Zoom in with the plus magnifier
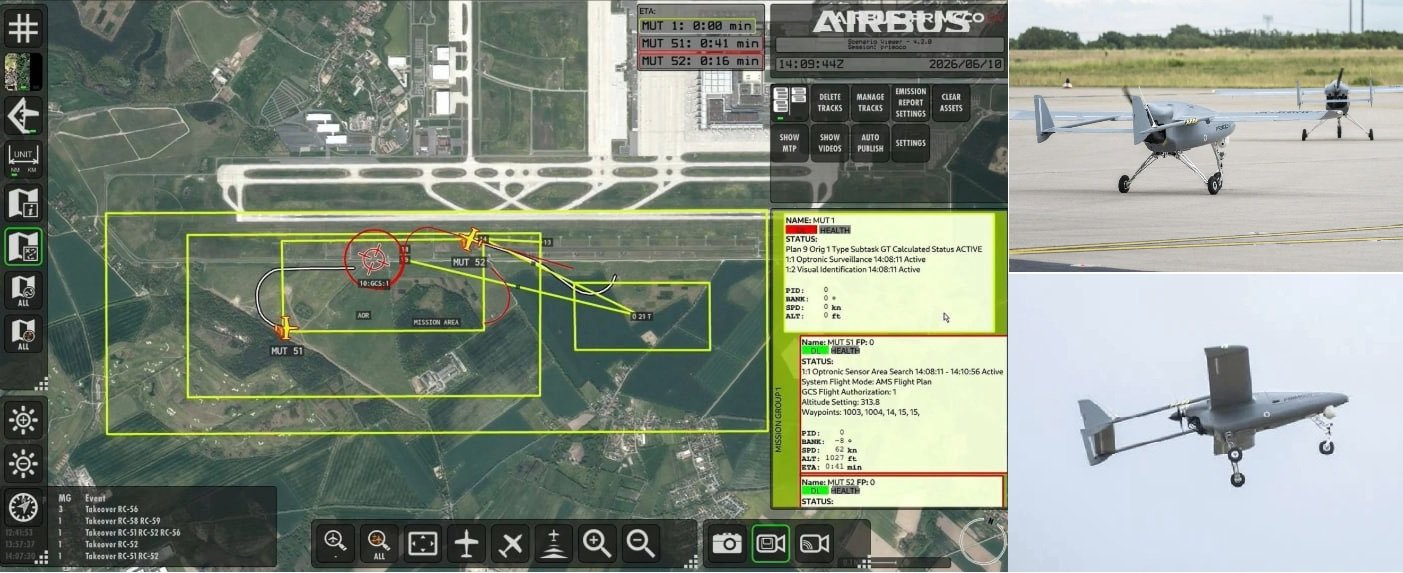Screen dimensions: 1403x573 click(x=598, y=544)
